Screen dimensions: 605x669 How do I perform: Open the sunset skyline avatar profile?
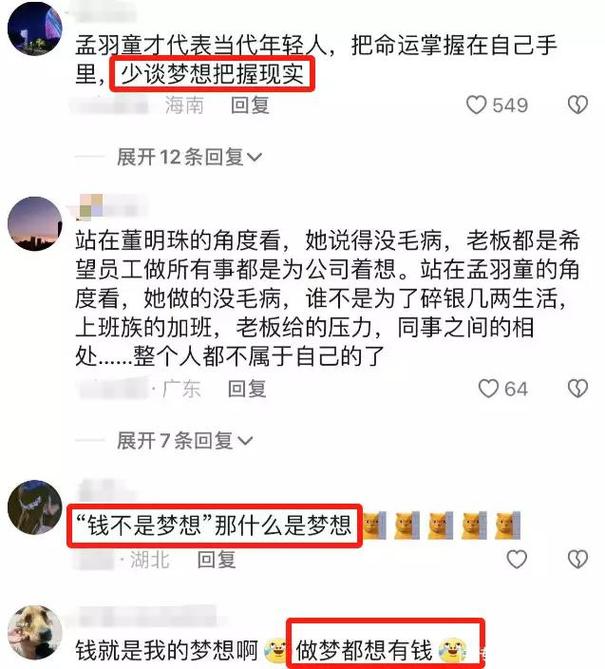click(35, 223)
